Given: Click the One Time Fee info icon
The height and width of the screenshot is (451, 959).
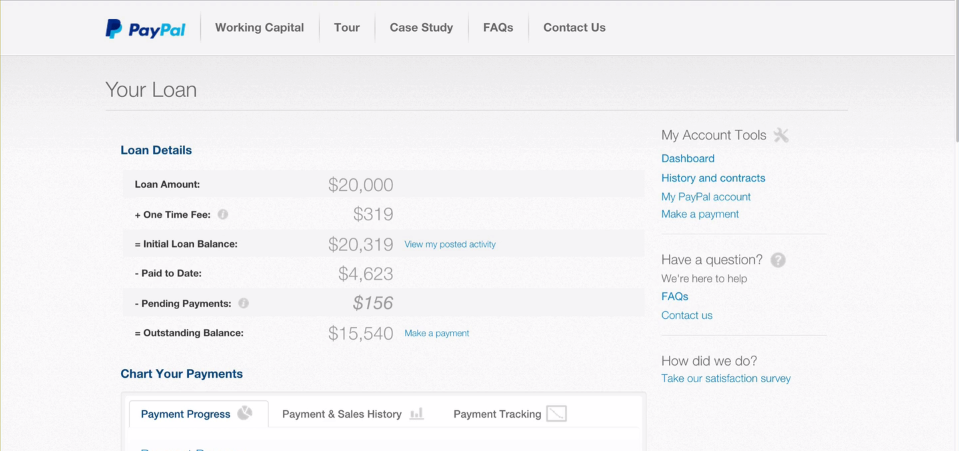Looking at the screenshot, I should [223, 215].
